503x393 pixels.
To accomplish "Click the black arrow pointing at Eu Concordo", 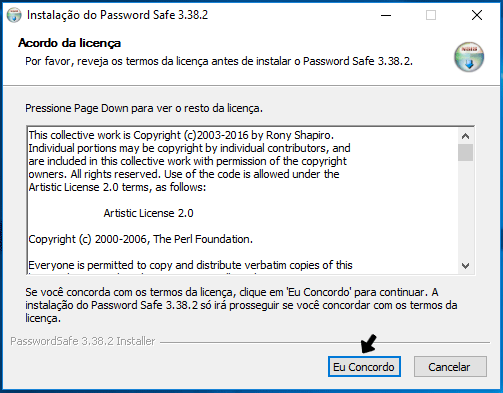I will pyautogui.click(x=369, y=344).
